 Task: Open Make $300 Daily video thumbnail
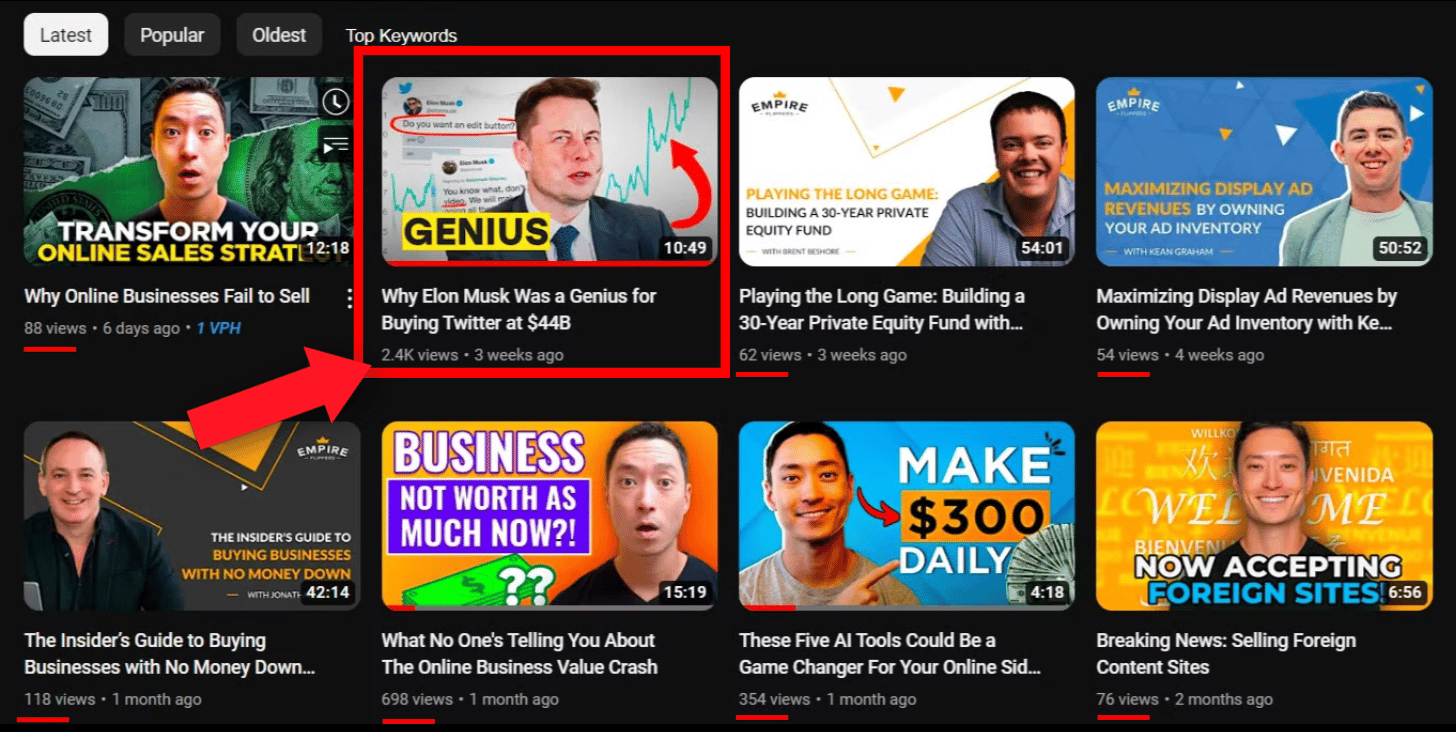pos(907,516)
